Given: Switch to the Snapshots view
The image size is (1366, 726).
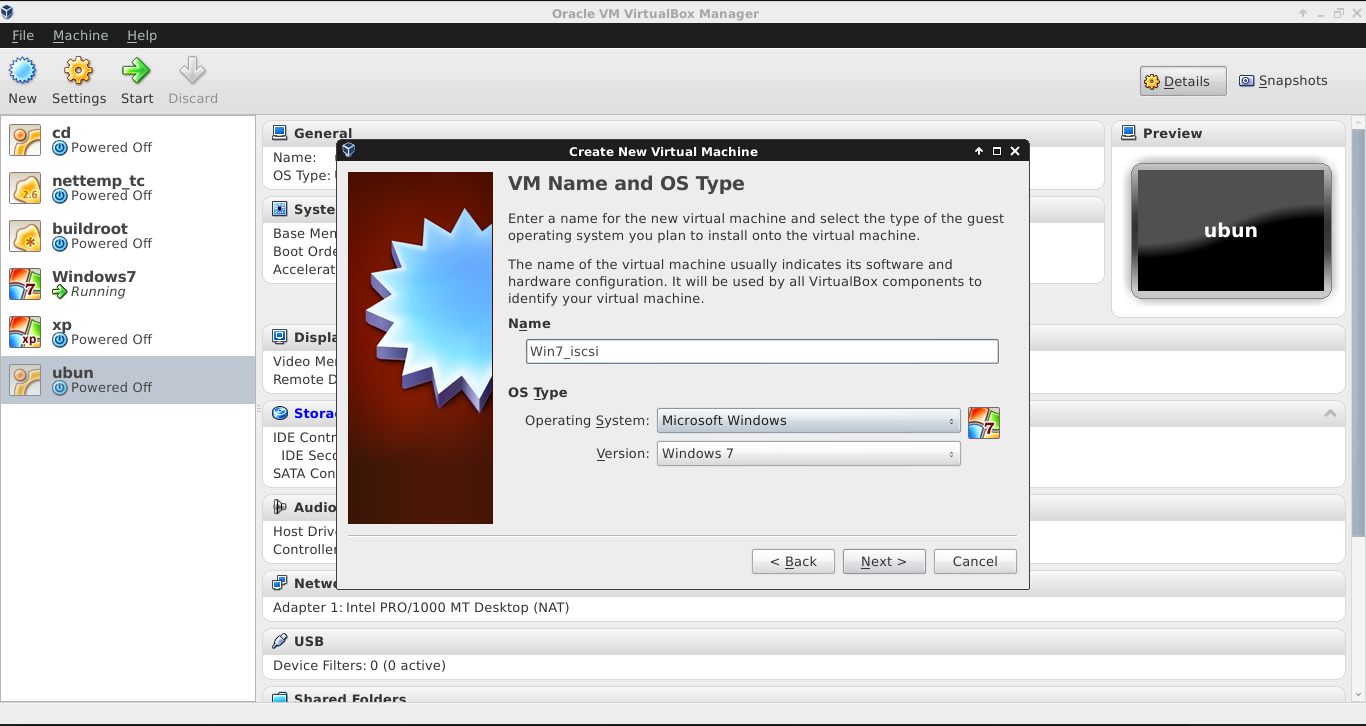Looking at the screenshot, I should coord(1283,81).
